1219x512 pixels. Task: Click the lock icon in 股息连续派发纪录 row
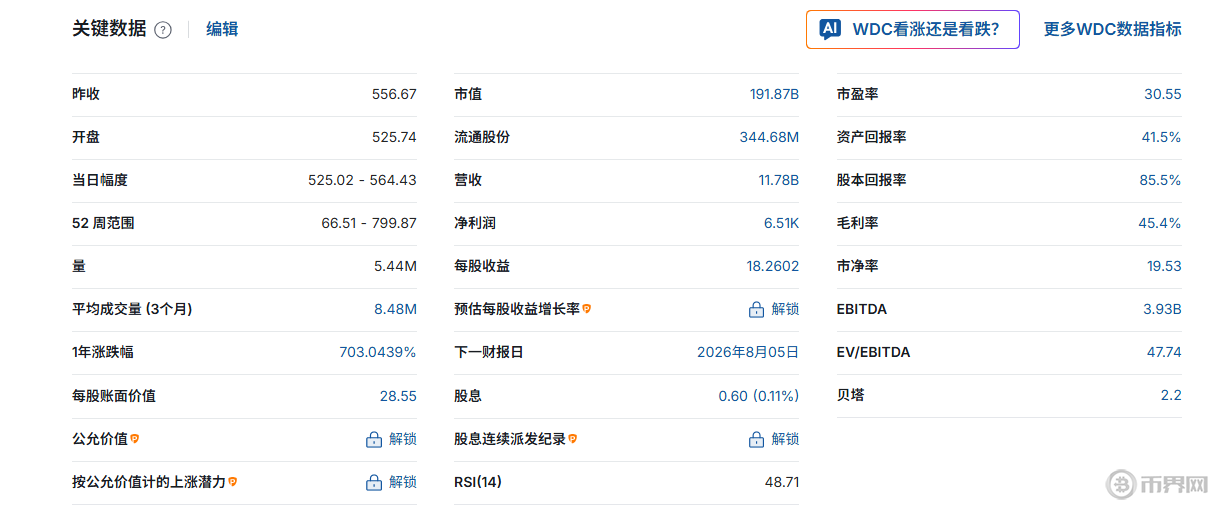pyautogui.click(x=757, y=439)
